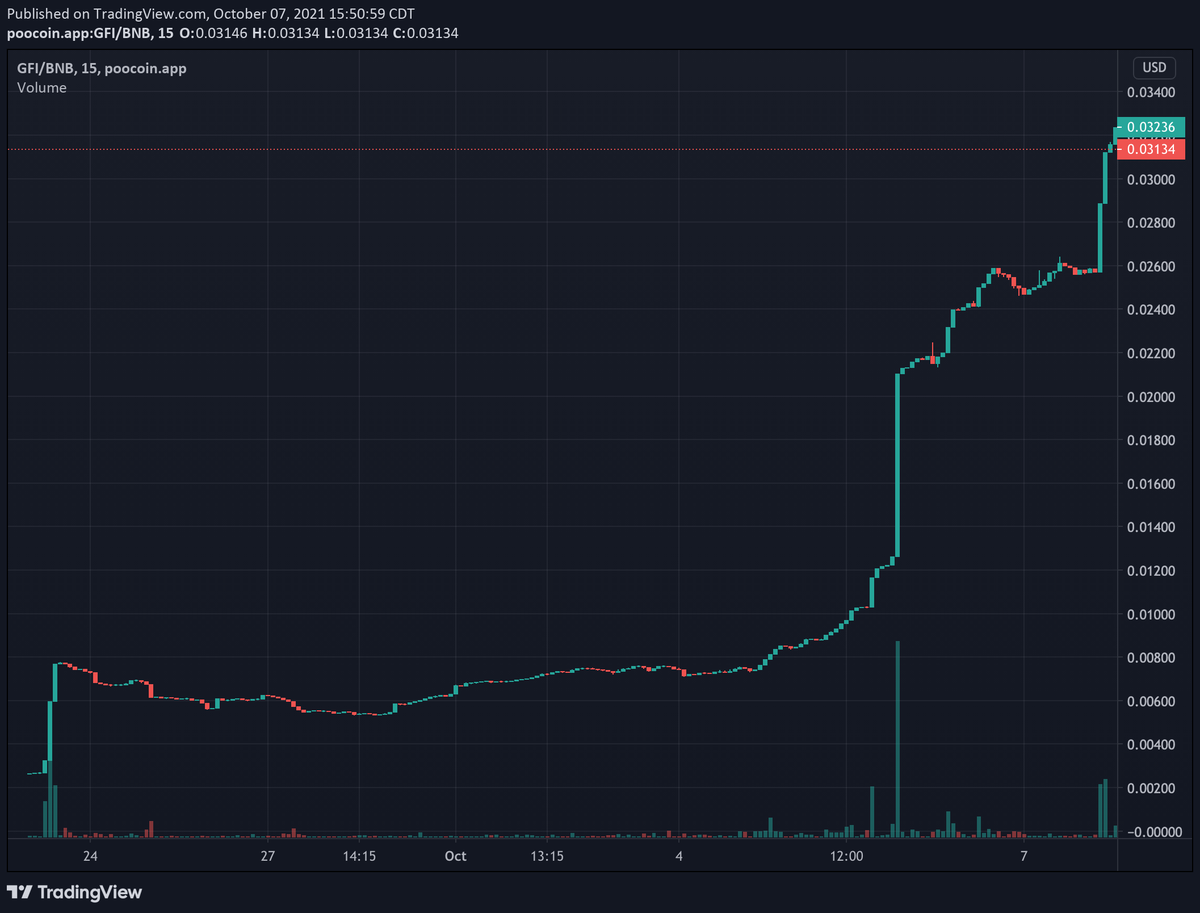The width and height of the screenshot is (1200, 913).
Task: Click the Published on TradingView.com header text
Action: tap(211, 15)
